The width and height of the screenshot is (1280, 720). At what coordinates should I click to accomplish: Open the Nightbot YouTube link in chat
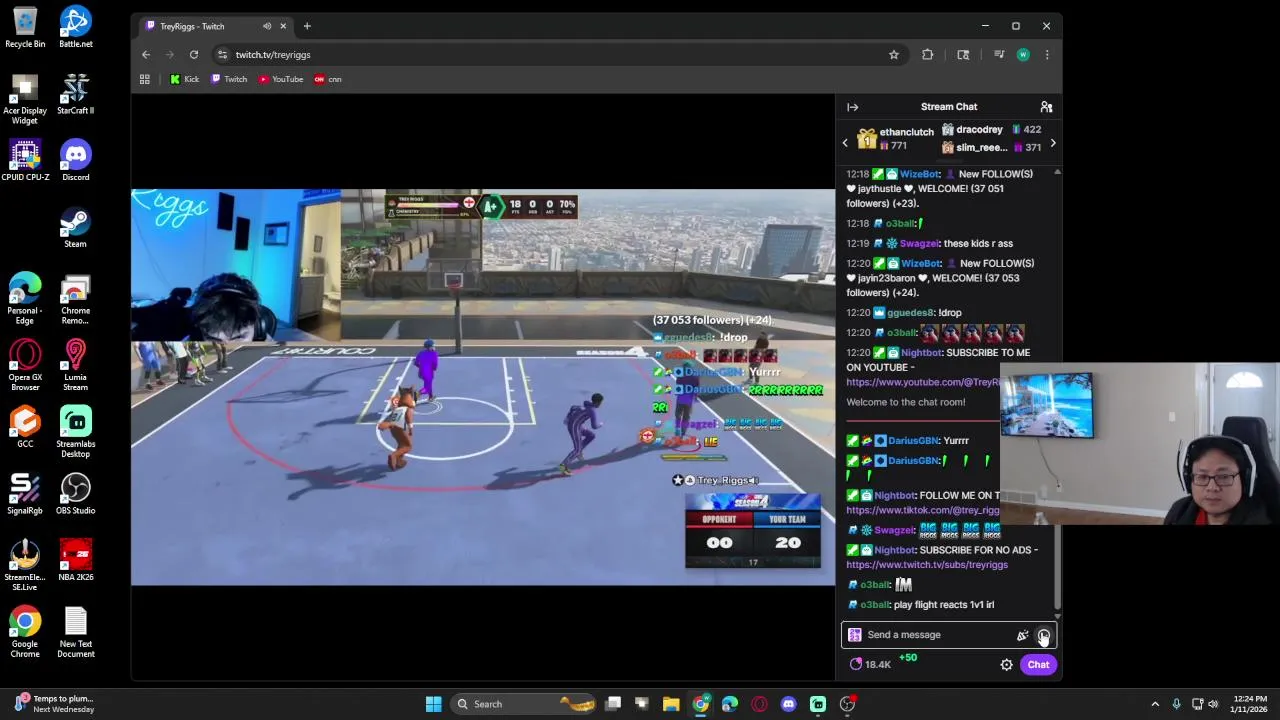923,382
